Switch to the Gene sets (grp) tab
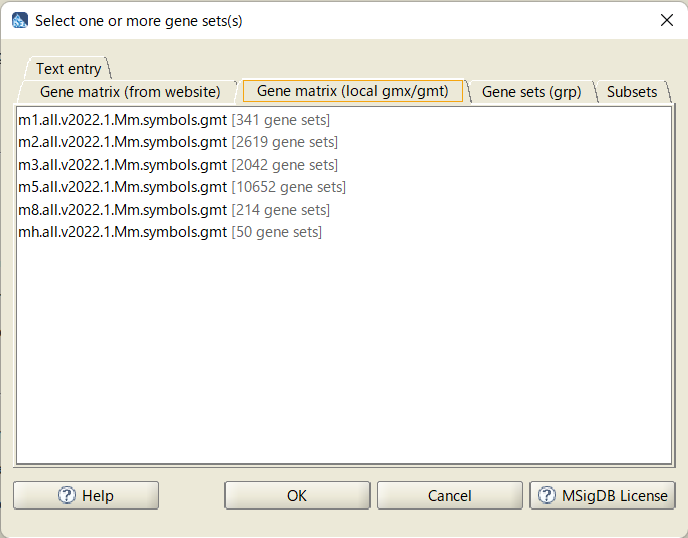The height and width of the screenshot is (538, 688). [x=531, y=92]
